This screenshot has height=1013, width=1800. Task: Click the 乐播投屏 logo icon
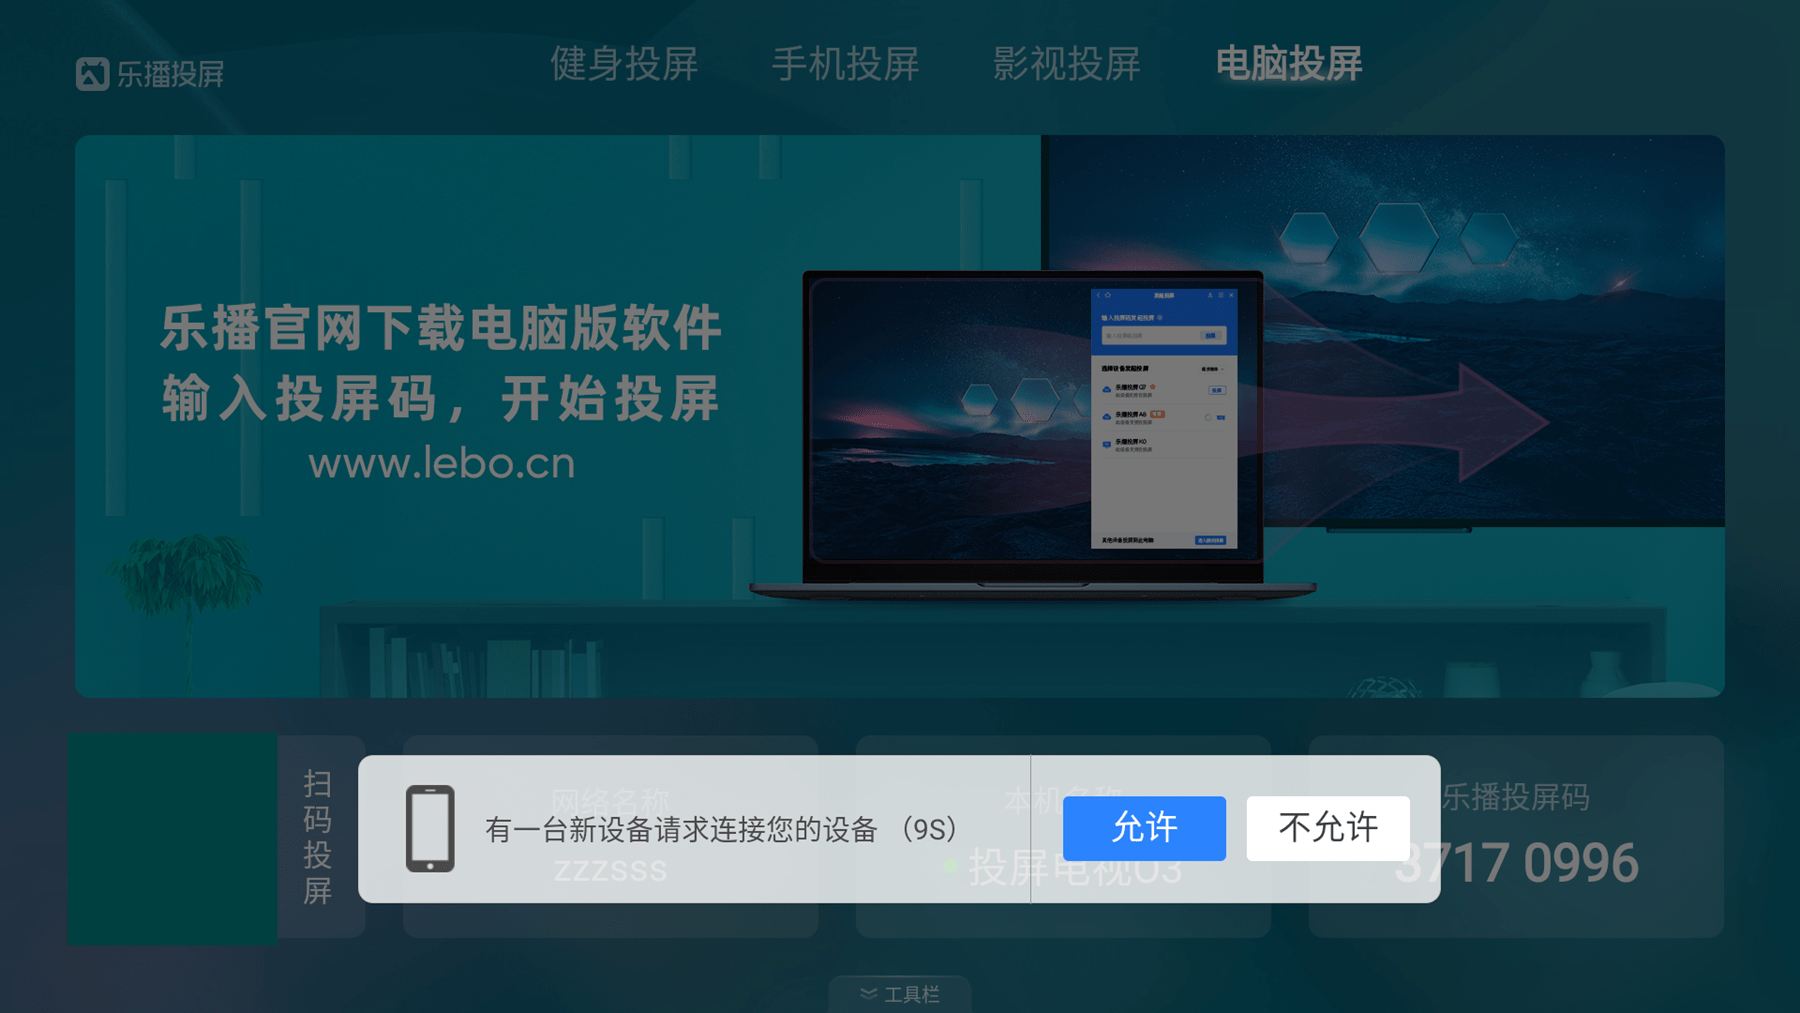[x=92, y=74]
